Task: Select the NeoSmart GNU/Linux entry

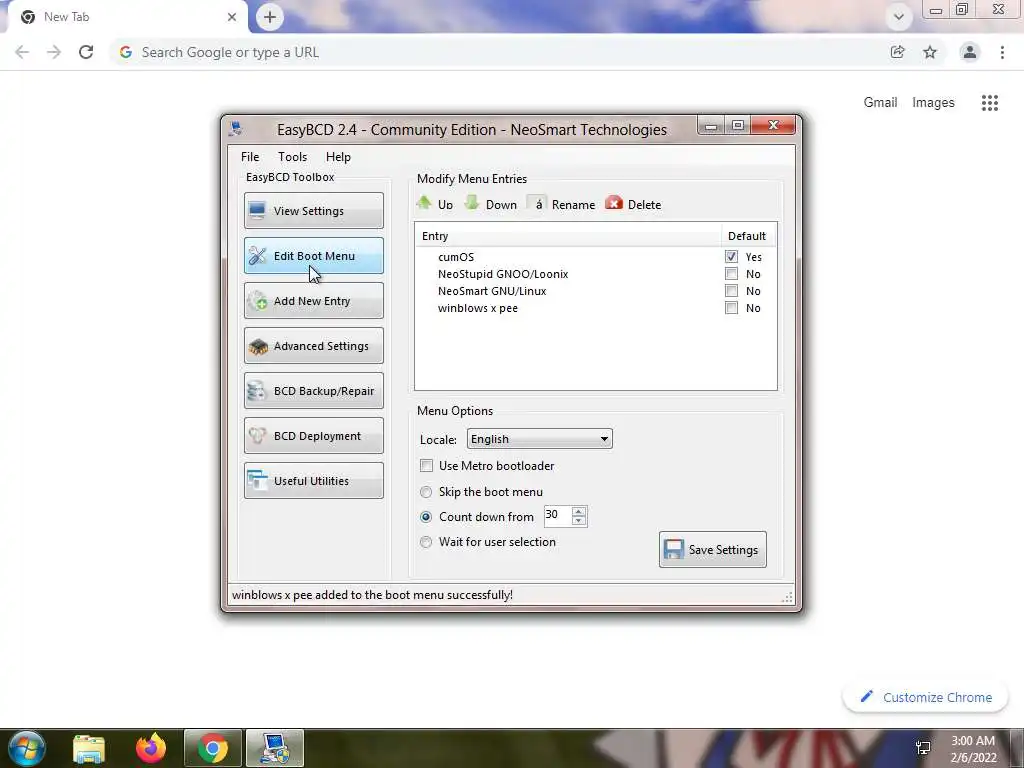Action: point(596,291)
